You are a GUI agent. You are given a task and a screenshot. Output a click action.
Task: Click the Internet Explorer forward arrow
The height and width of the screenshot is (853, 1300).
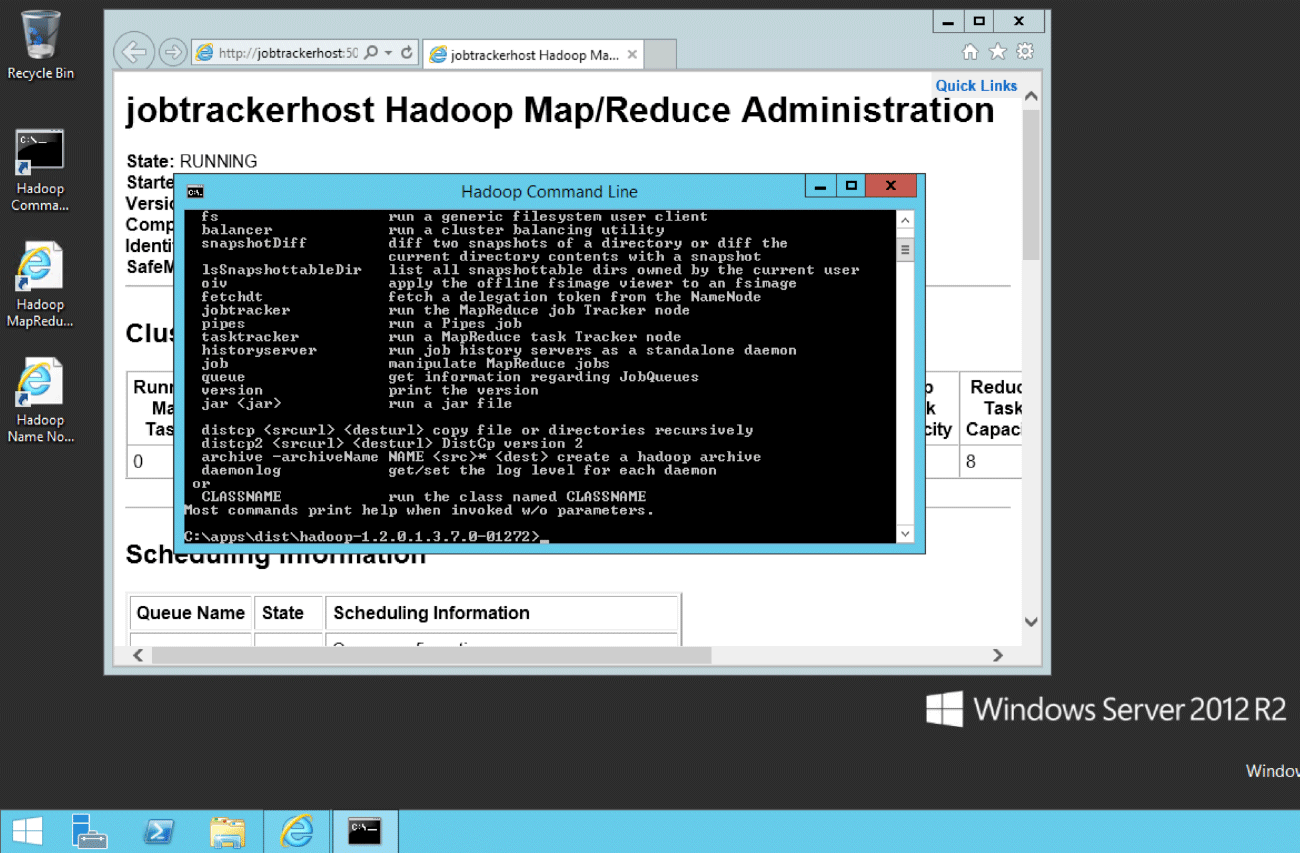(x=173, y=52)
